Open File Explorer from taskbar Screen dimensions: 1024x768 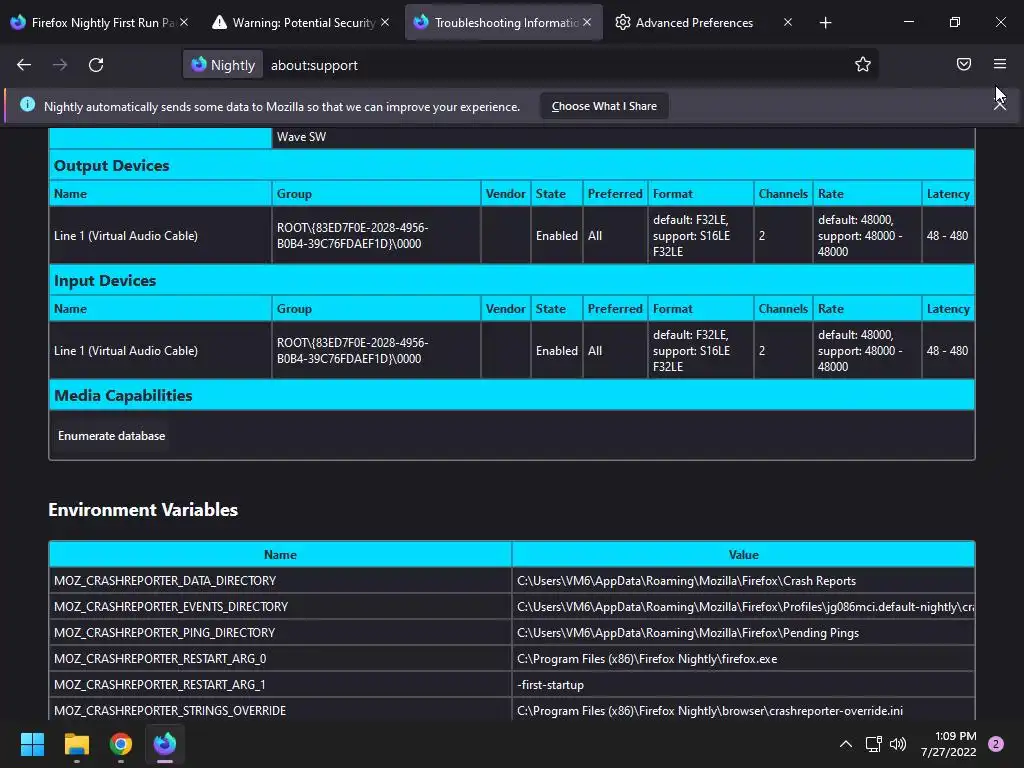click(77, 744)
